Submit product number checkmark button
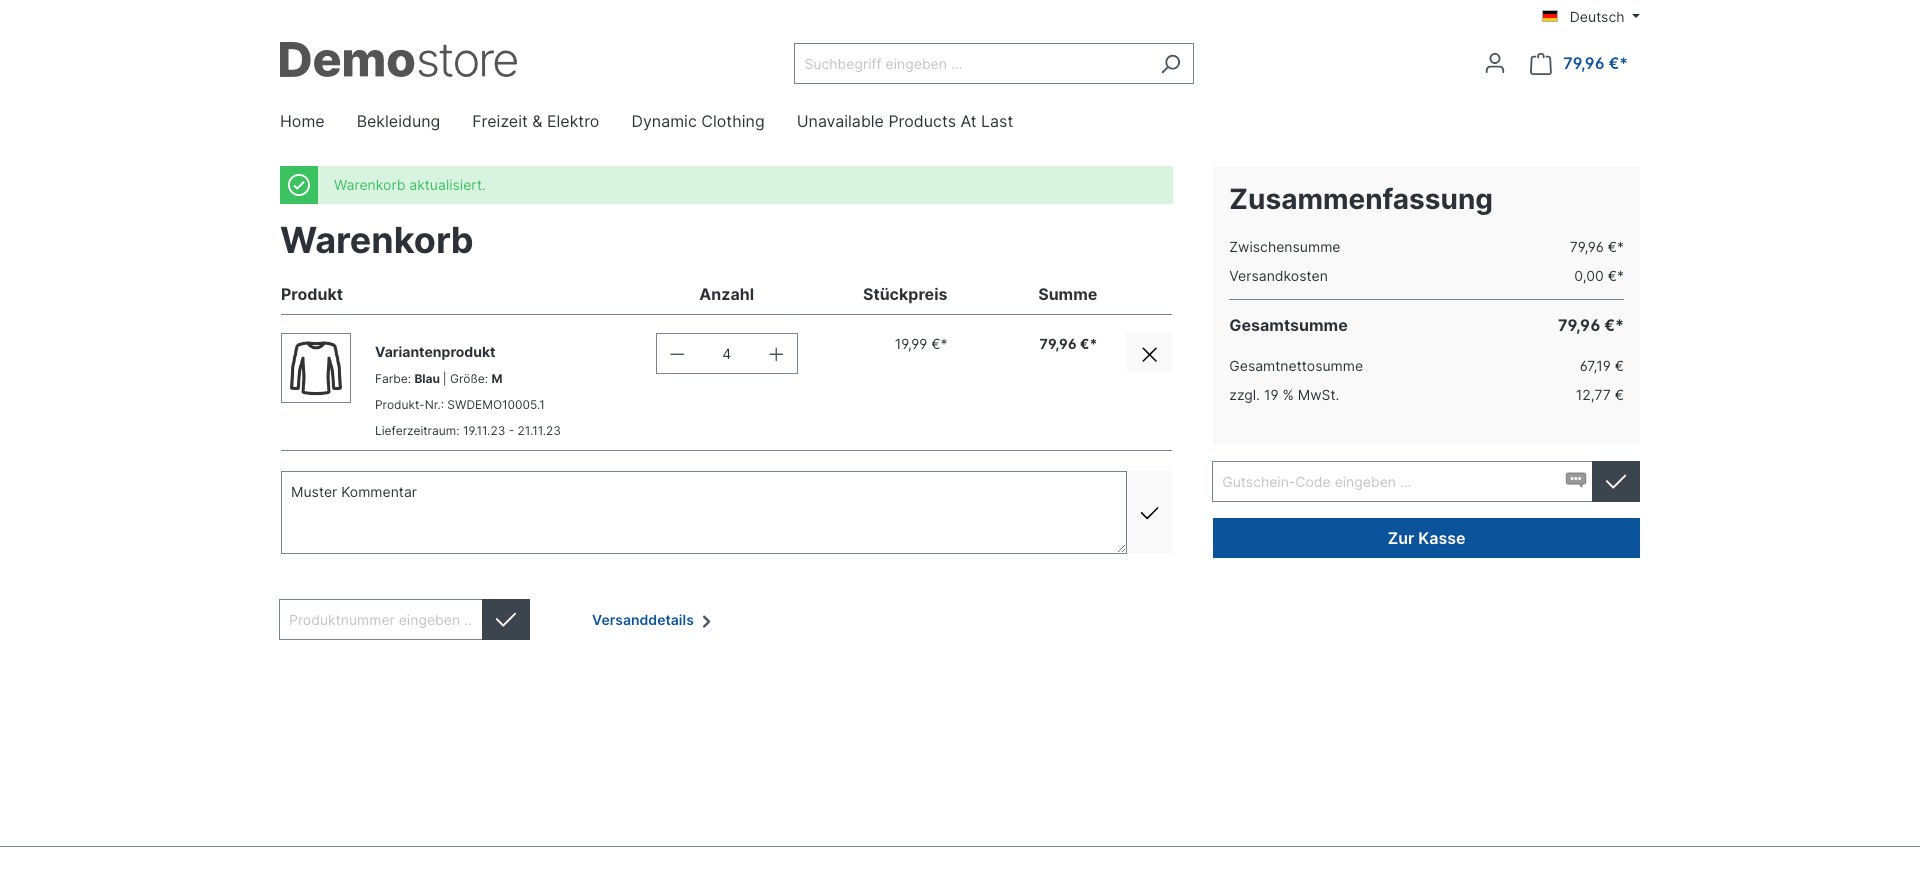 [506, 620]
